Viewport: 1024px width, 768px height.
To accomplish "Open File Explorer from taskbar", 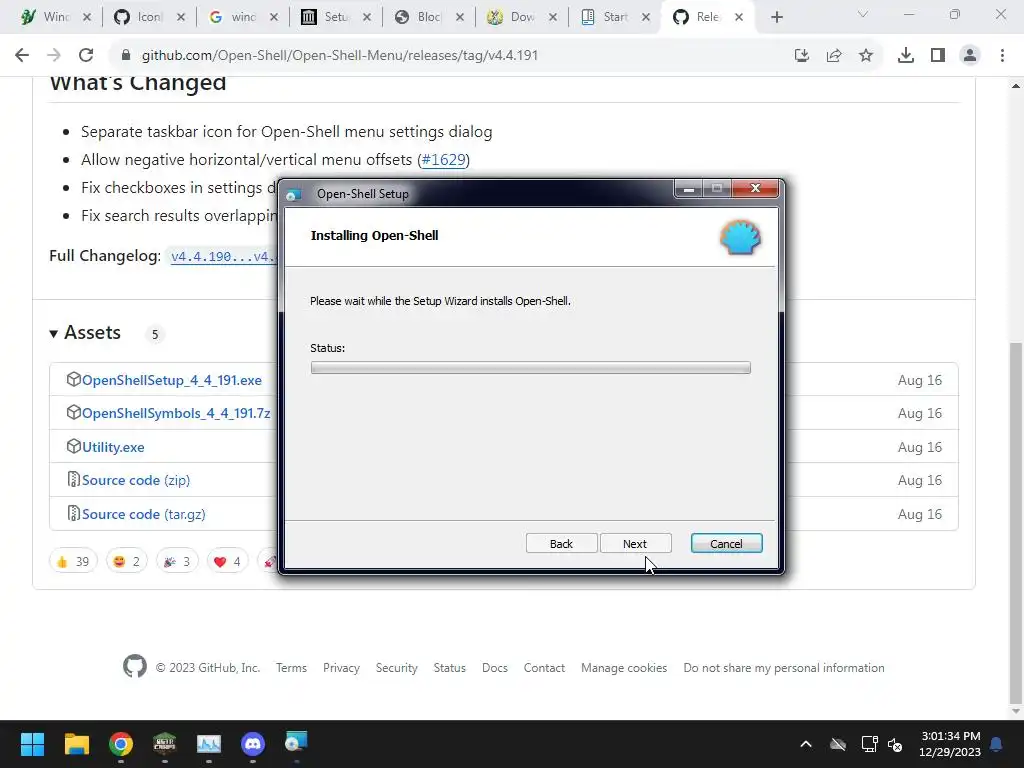I will pyautogui.click(x=76, y=744).
